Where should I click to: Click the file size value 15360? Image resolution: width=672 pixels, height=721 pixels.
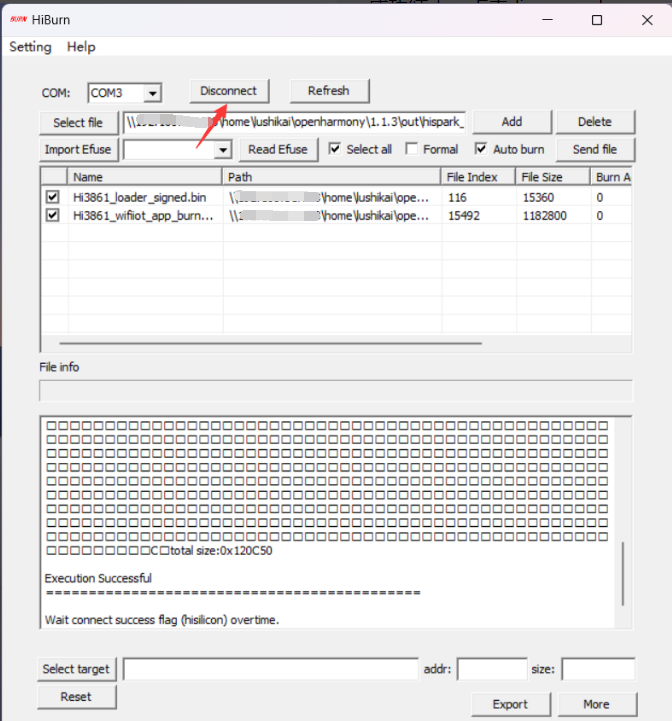[x=538, y=198]
